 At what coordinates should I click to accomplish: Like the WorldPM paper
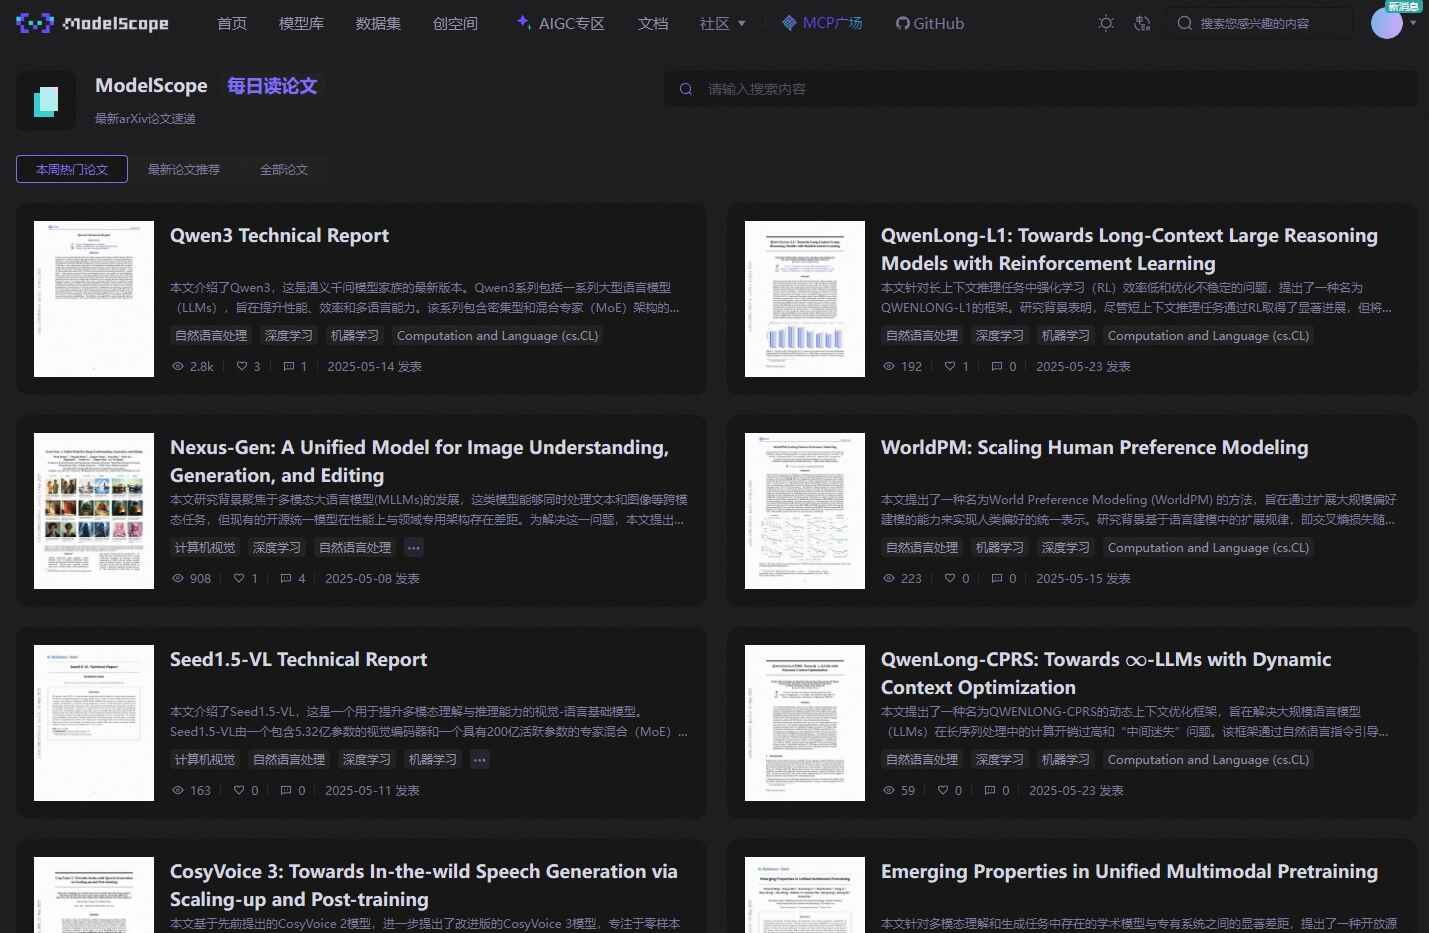(950, 578)
